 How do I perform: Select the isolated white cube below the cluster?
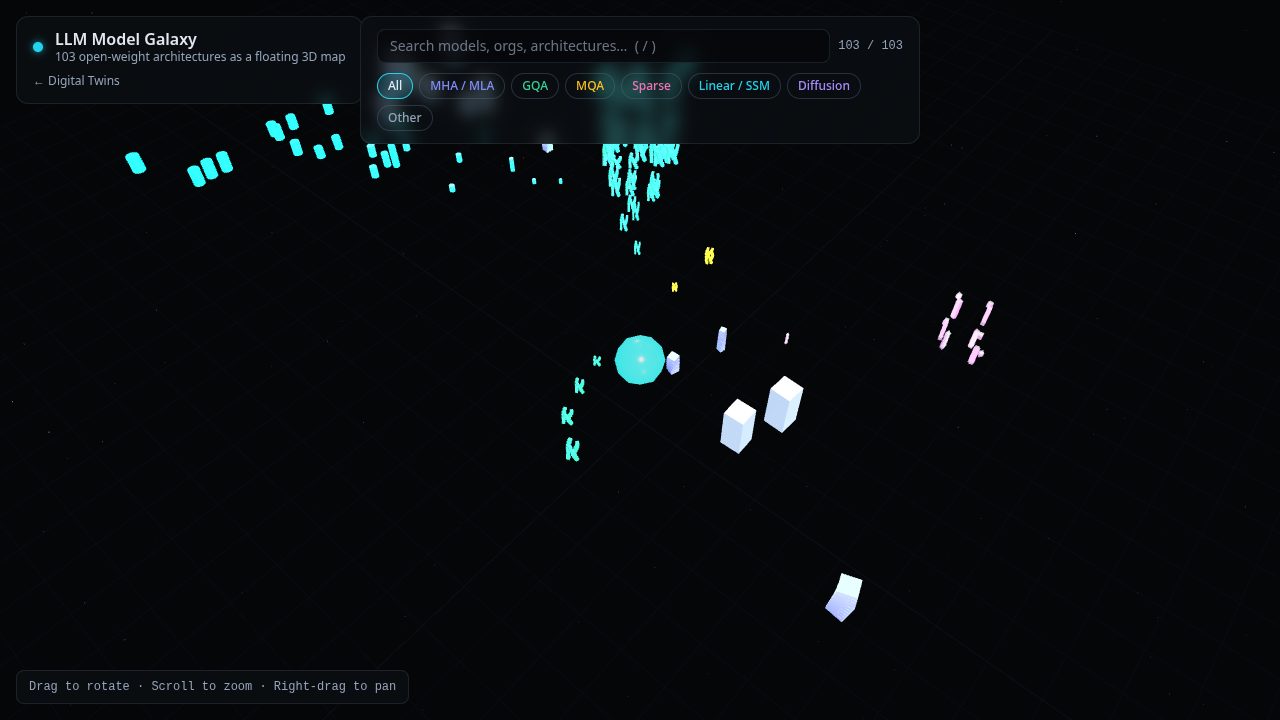pos(844,597)
